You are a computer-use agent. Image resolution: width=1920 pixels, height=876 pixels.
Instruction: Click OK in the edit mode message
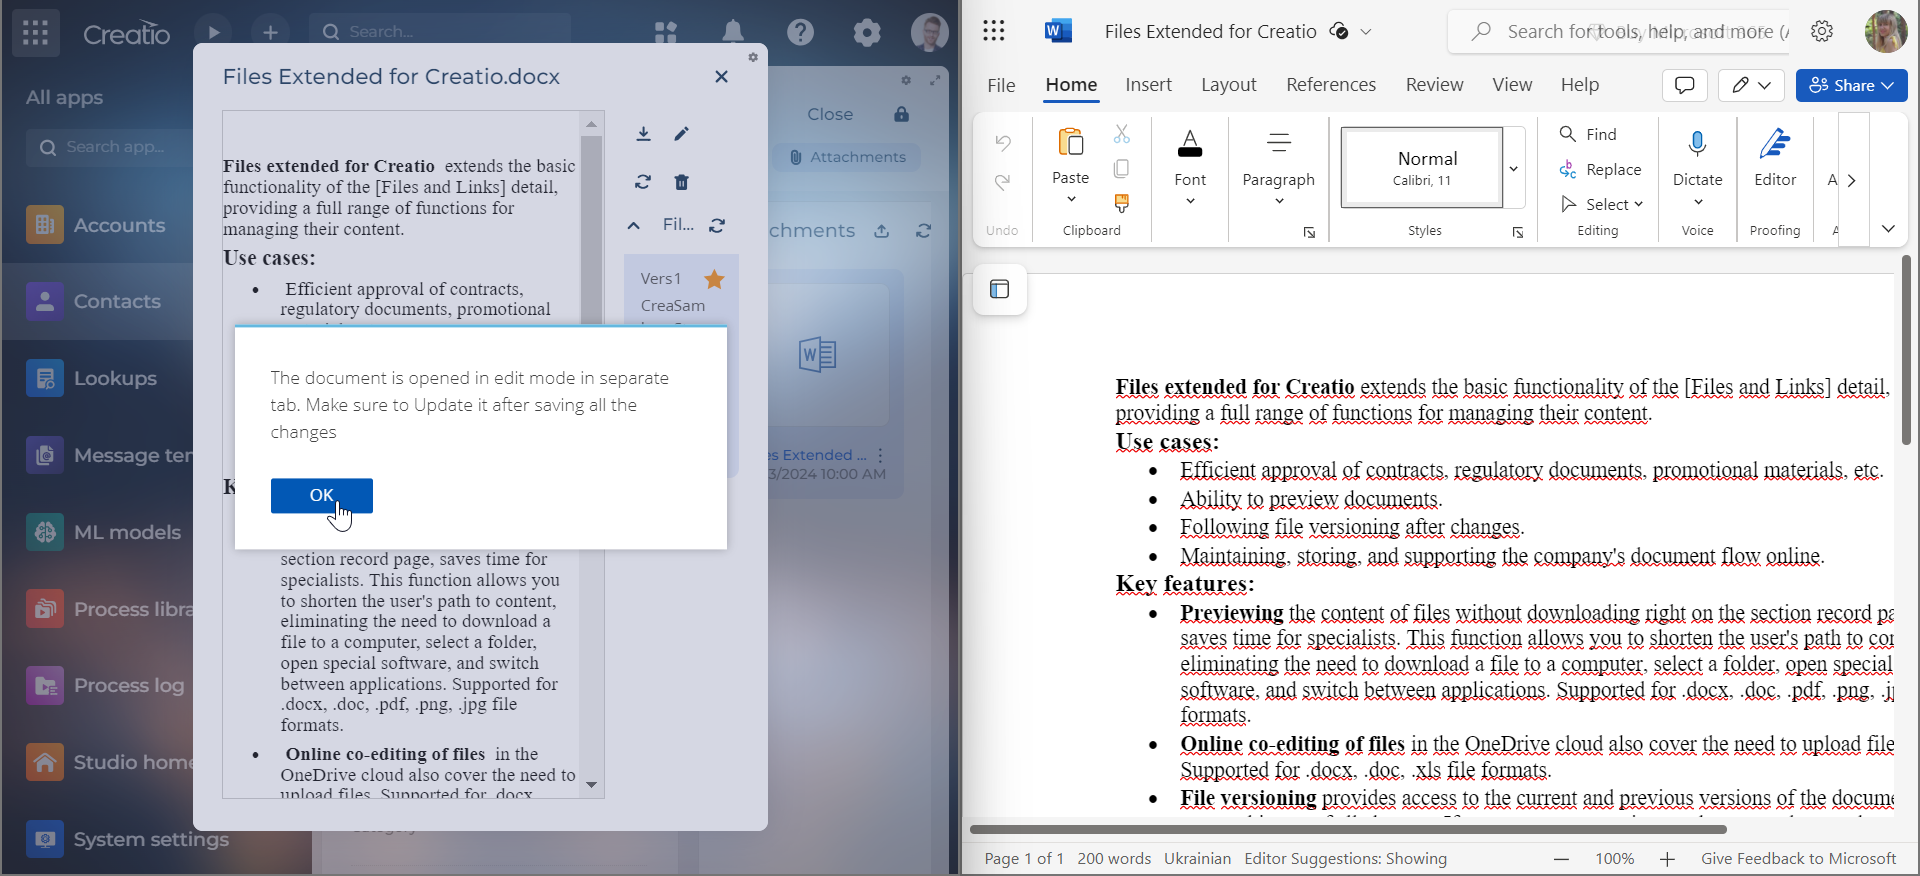tap(322, 496)
